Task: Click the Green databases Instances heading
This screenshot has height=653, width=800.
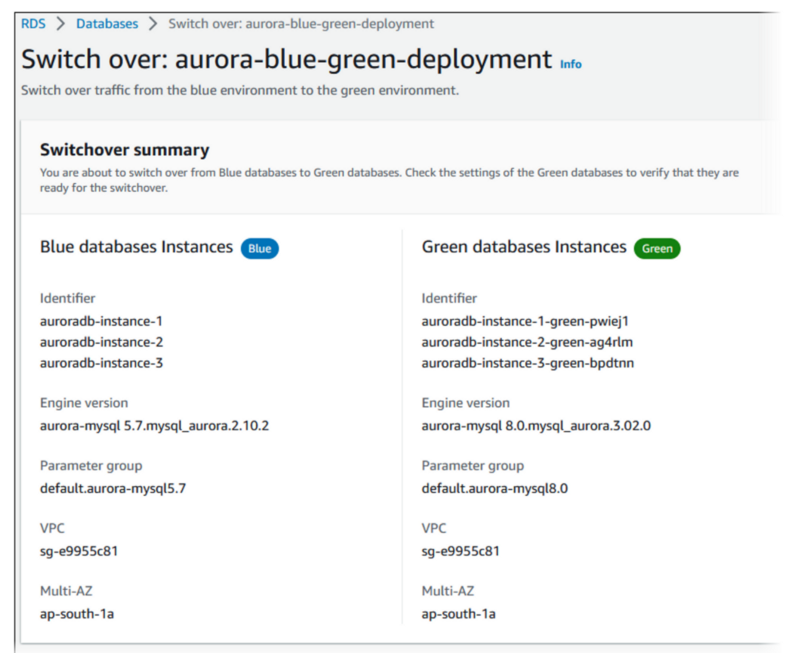Action: coord(524,247)
